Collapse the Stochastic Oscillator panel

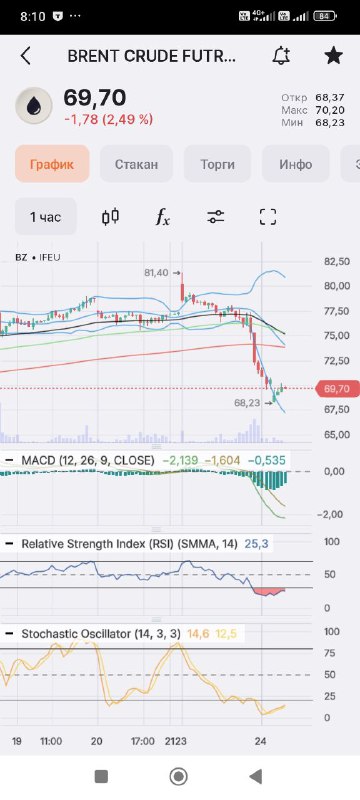point(9,634)
